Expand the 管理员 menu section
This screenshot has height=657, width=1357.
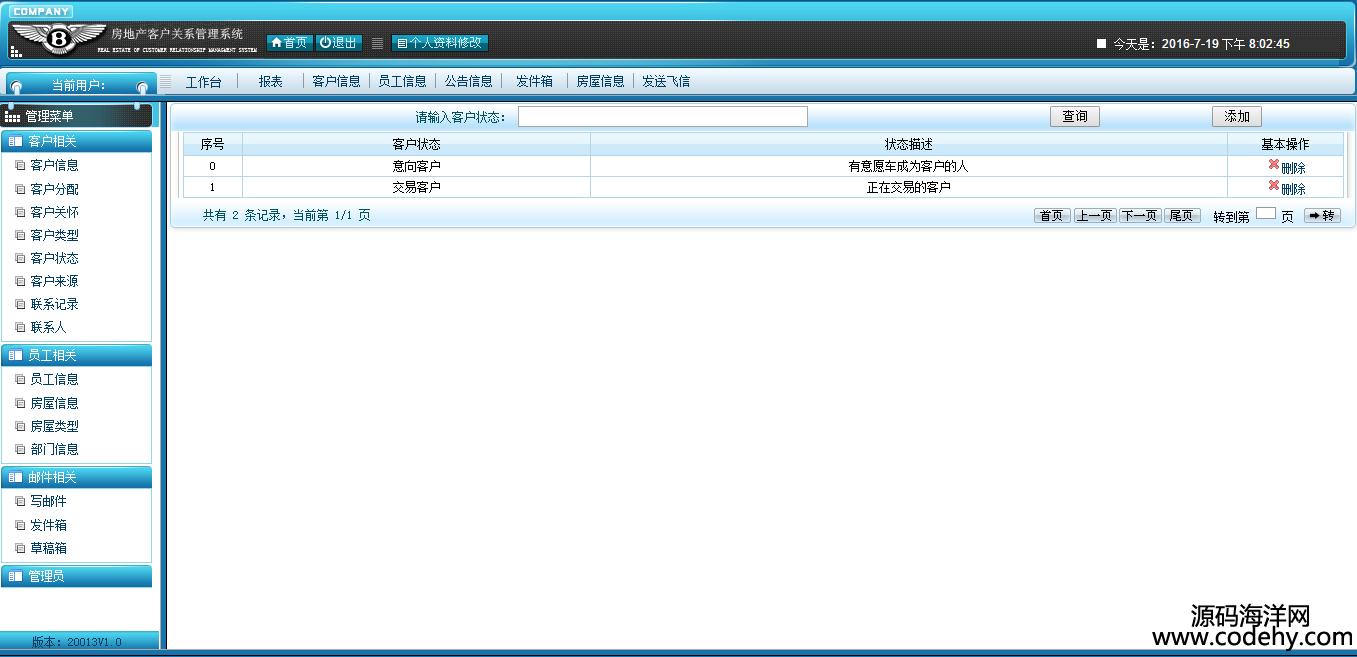[77, 577]
